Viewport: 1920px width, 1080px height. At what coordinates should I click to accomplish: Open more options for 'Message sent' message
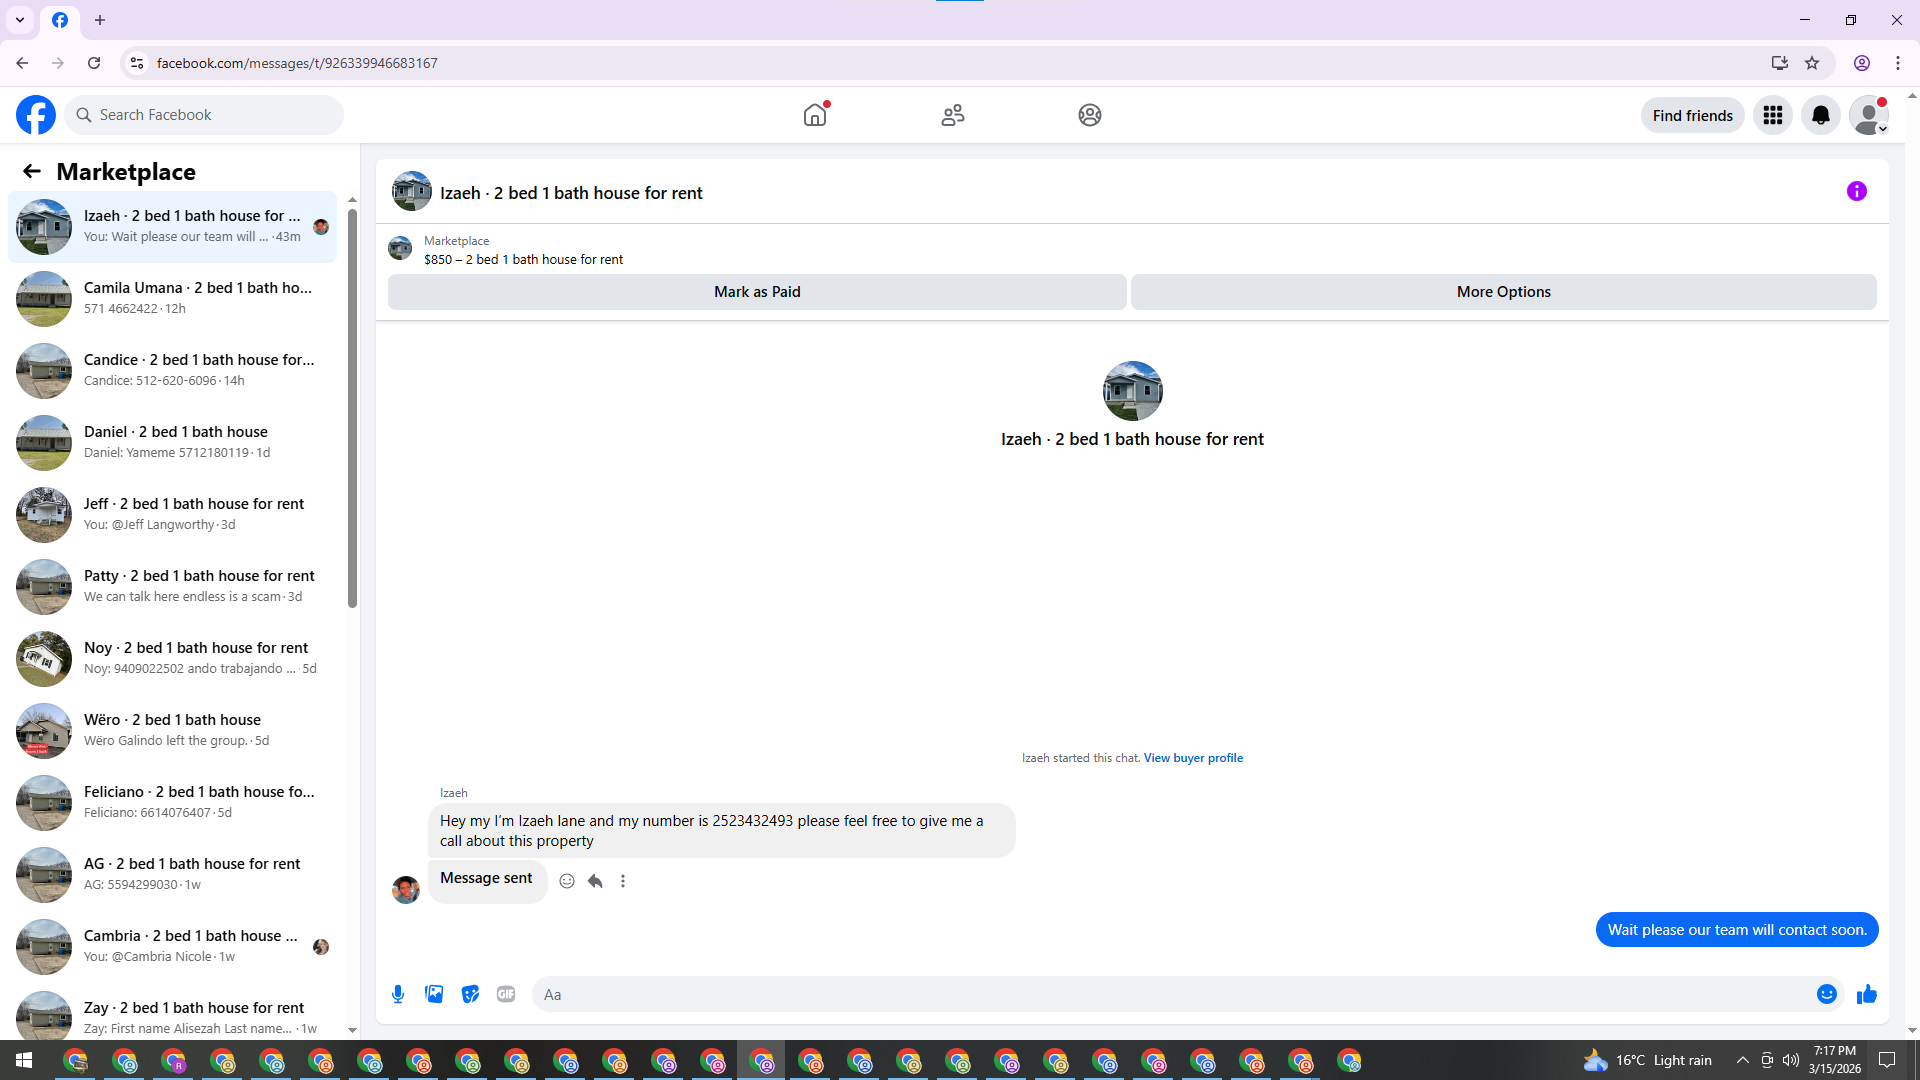tap(623, 881)
